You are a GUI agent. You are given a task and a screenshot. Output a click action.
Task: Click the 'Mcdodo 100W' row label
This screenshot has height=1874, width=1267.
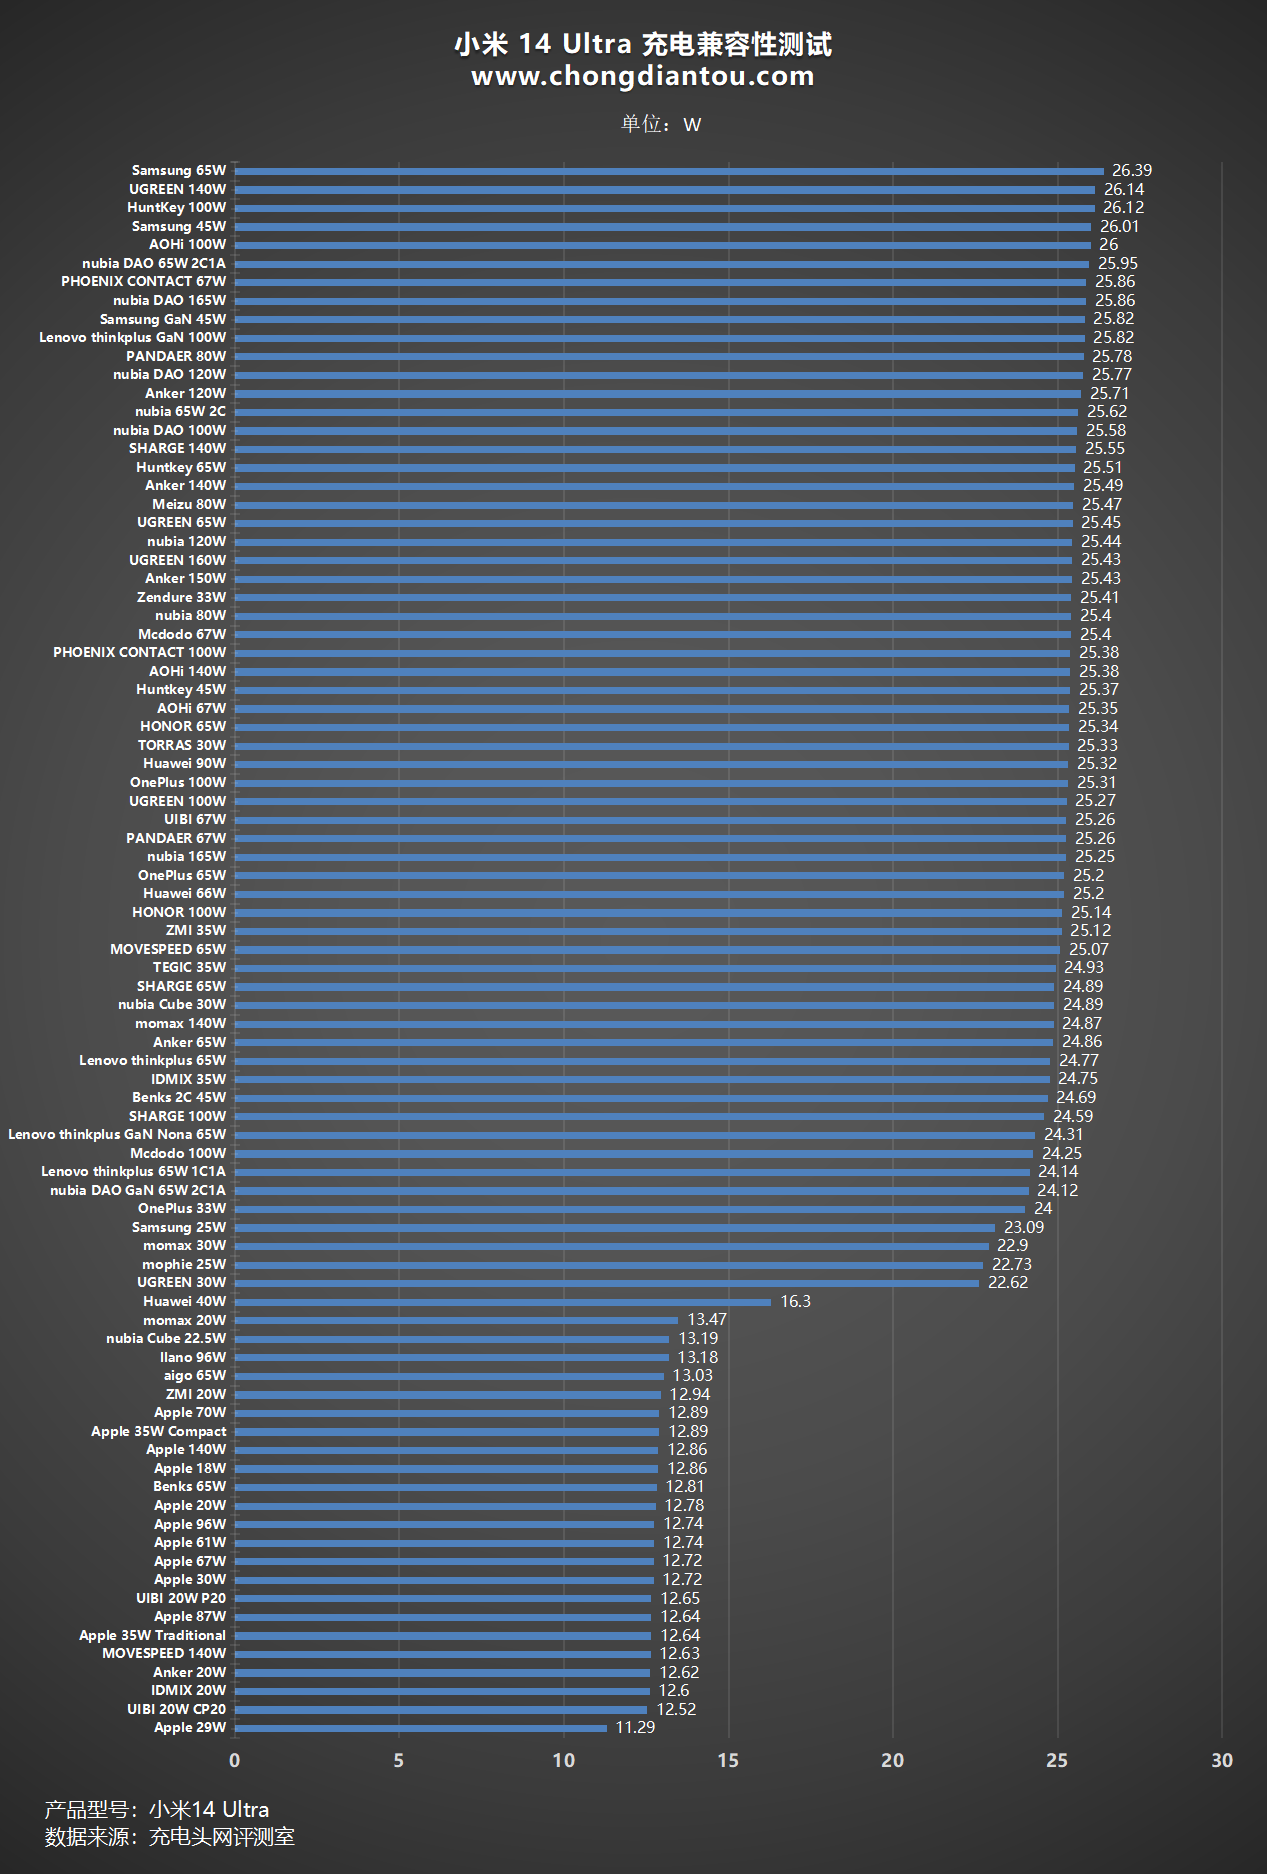(178, 1153)
